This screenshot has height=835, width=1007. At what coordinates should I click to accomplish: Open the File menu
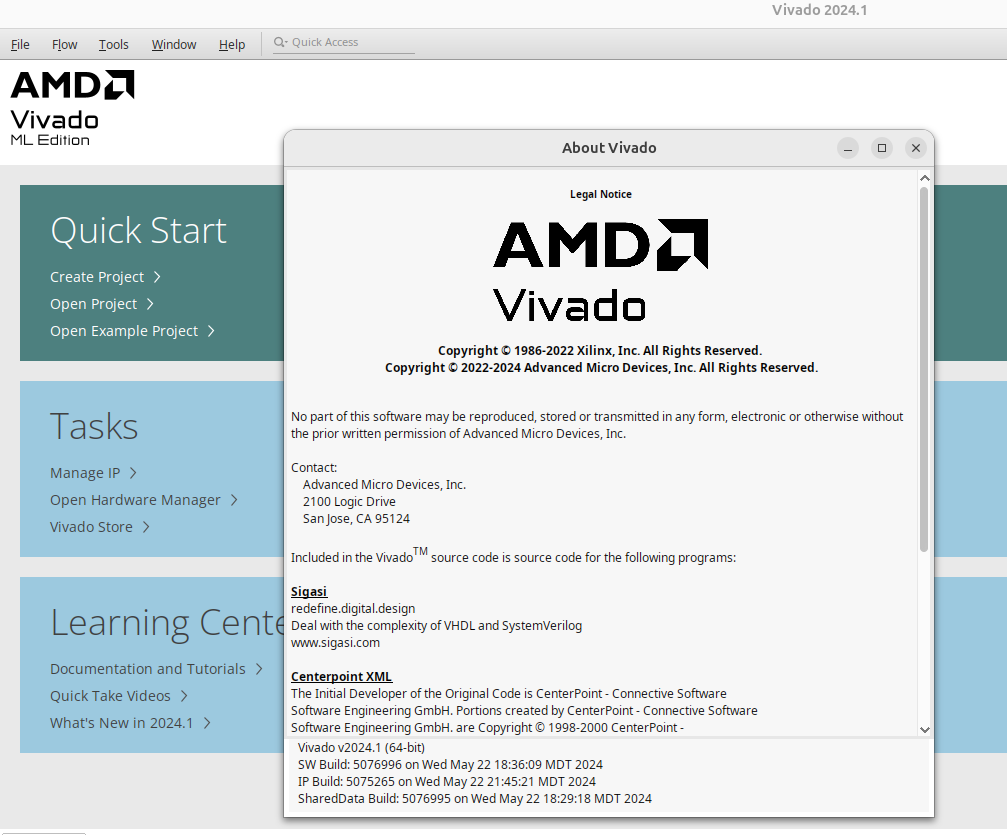click(x=20, y=44)
